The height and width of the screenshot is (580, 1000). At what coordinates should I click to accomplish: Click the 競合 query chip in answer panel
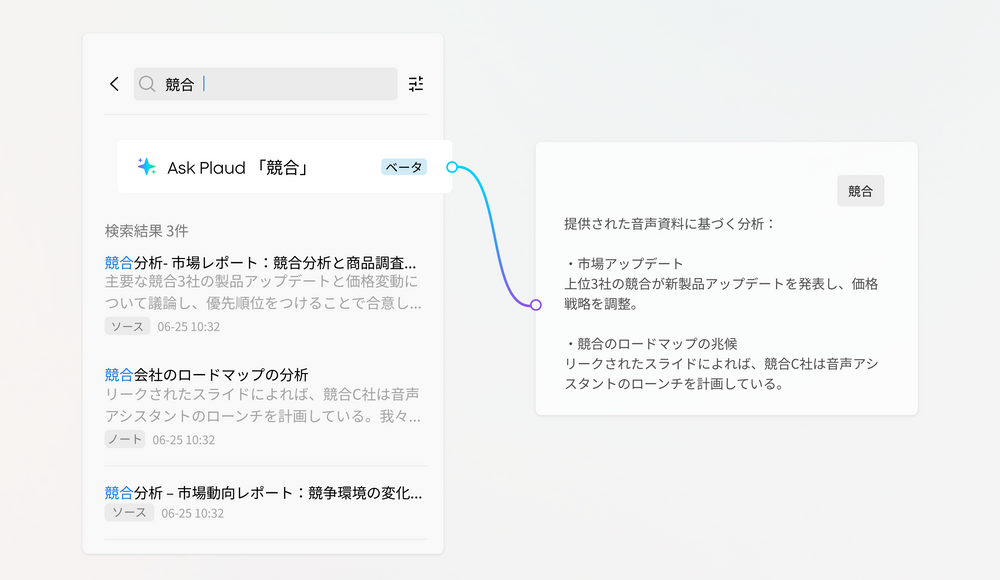tap(860, 191)
